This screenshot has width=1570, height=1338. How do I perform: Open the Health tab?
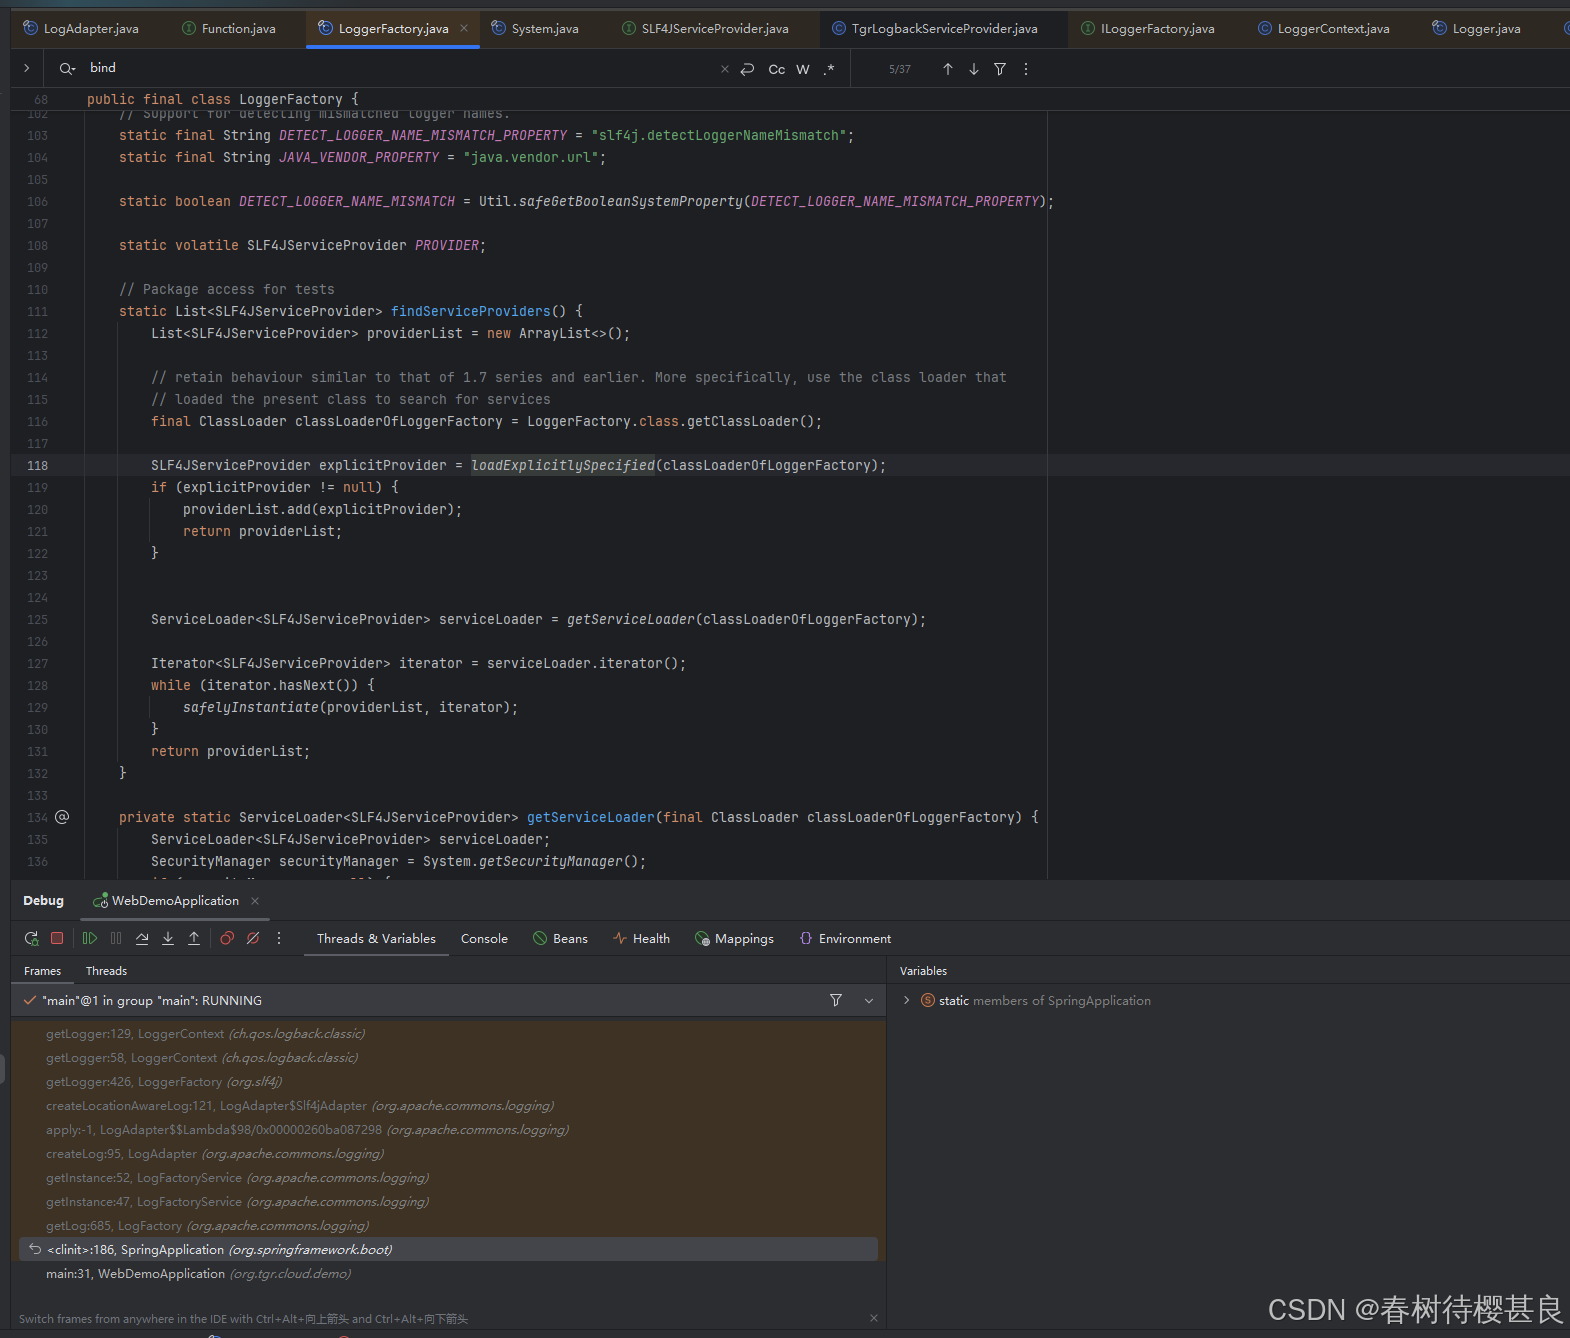click(641, 939)
